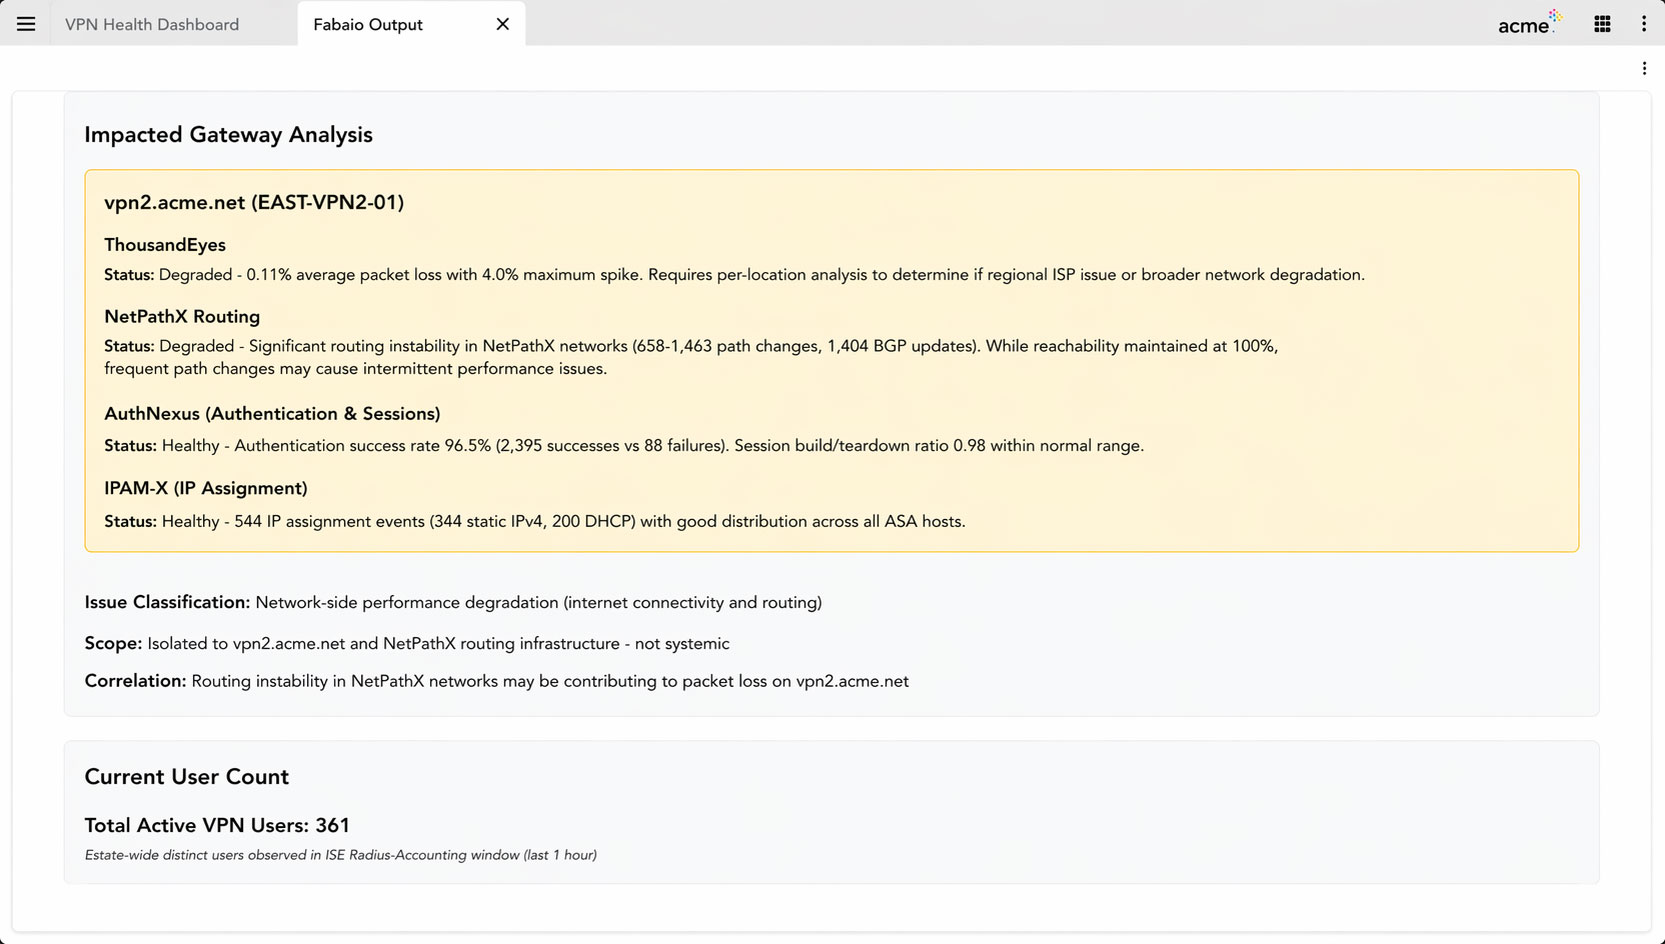Click the ThousandEyes section heading
The width and height of the screenshot is (1665, 944).
pos(165,245)
